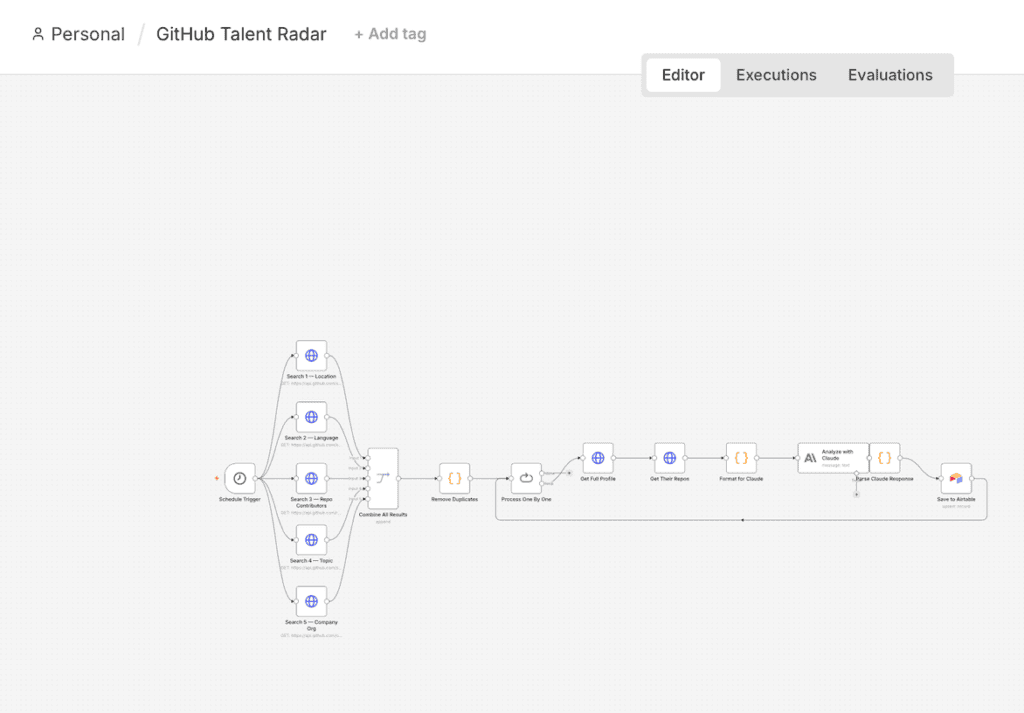Viewport: 1024px width, 713px height.
Task: Click the orange trigger bolt beside Schedule Trigger
Action: tap(217, 479)
